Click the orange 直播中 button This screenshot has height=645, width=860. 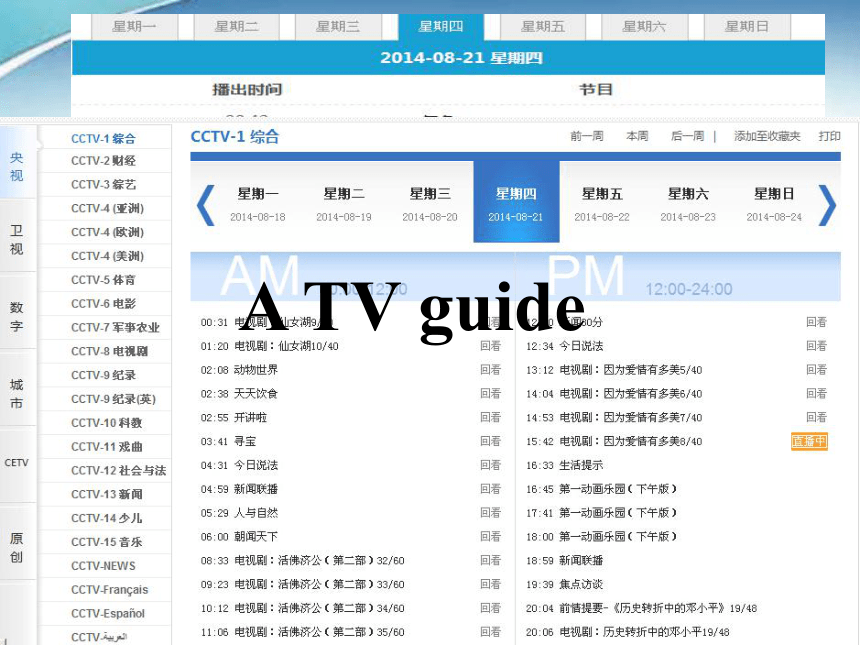[809, 441]
